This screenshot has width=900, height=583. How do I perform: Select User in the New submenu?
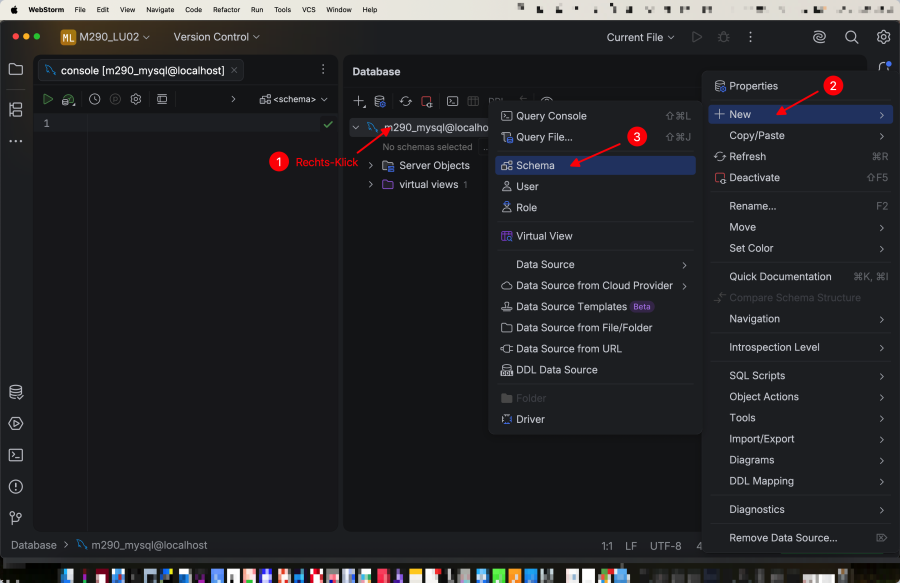coord(595,186)
